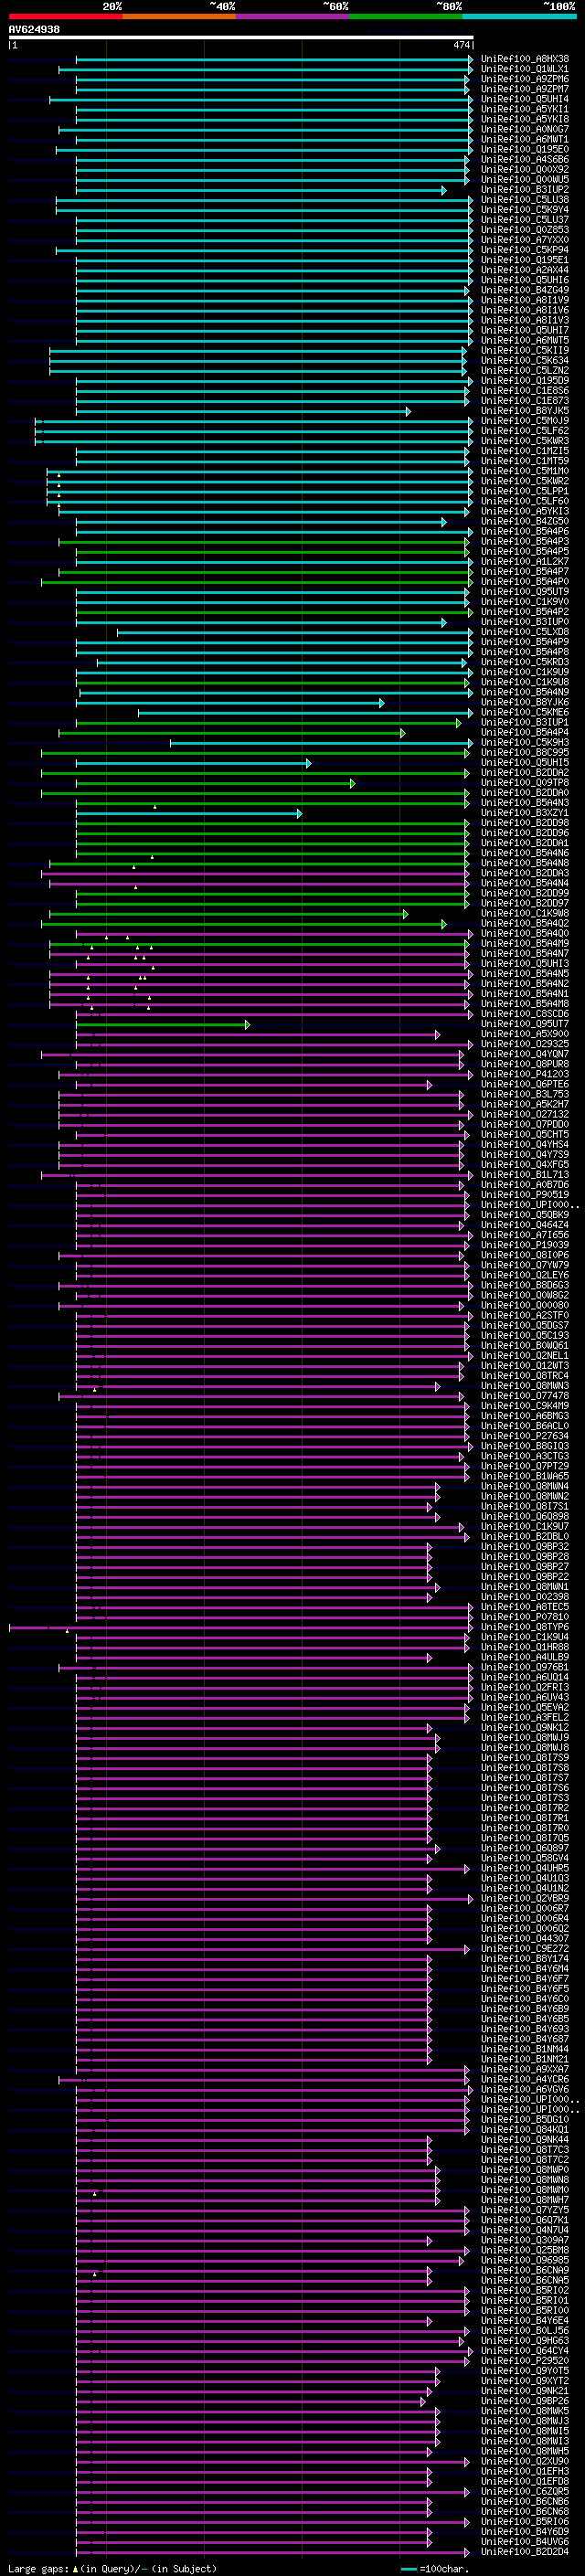Select the UniRef100_Q09TP8 label
Image resolution: width=585 pixels, height=2576 pixels.
524,783
